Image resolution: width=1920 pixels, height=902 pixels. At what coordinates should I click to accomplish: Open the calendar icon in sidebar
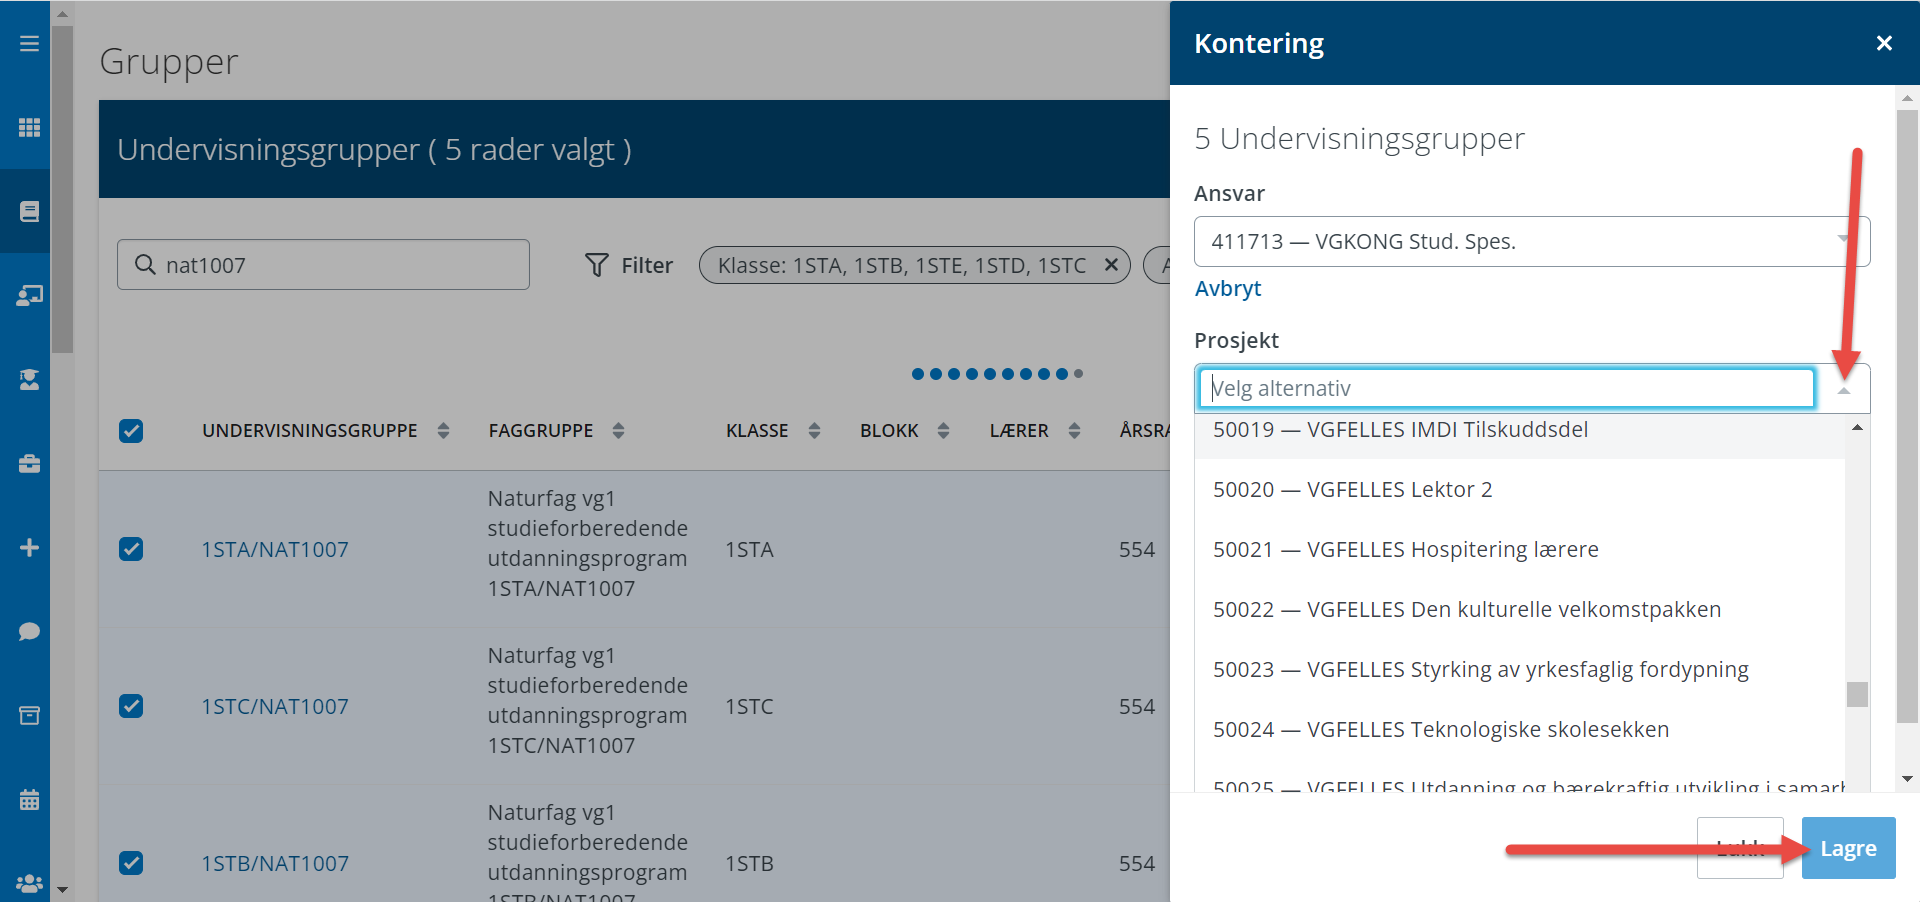coord(29,799)
